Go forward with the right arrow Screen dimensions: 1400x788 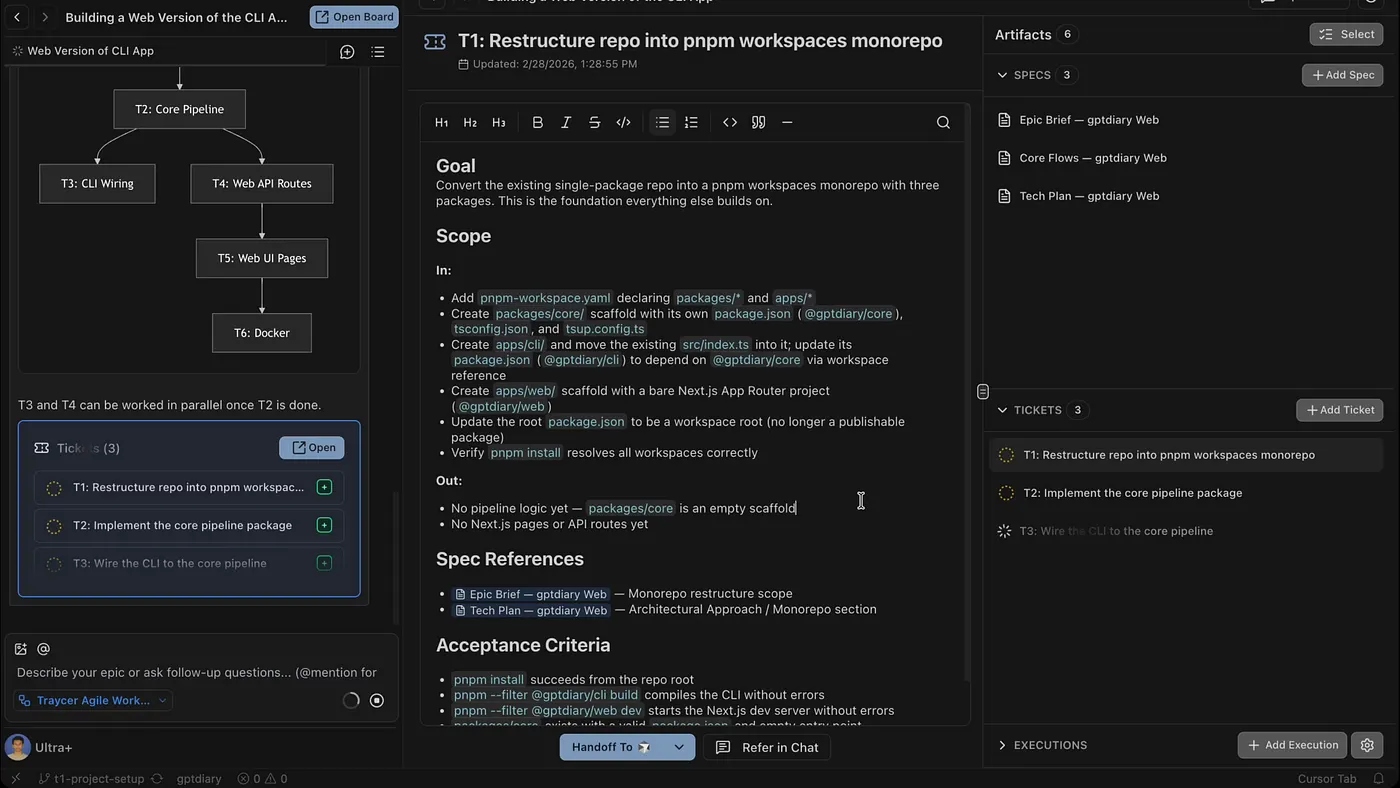45,17
